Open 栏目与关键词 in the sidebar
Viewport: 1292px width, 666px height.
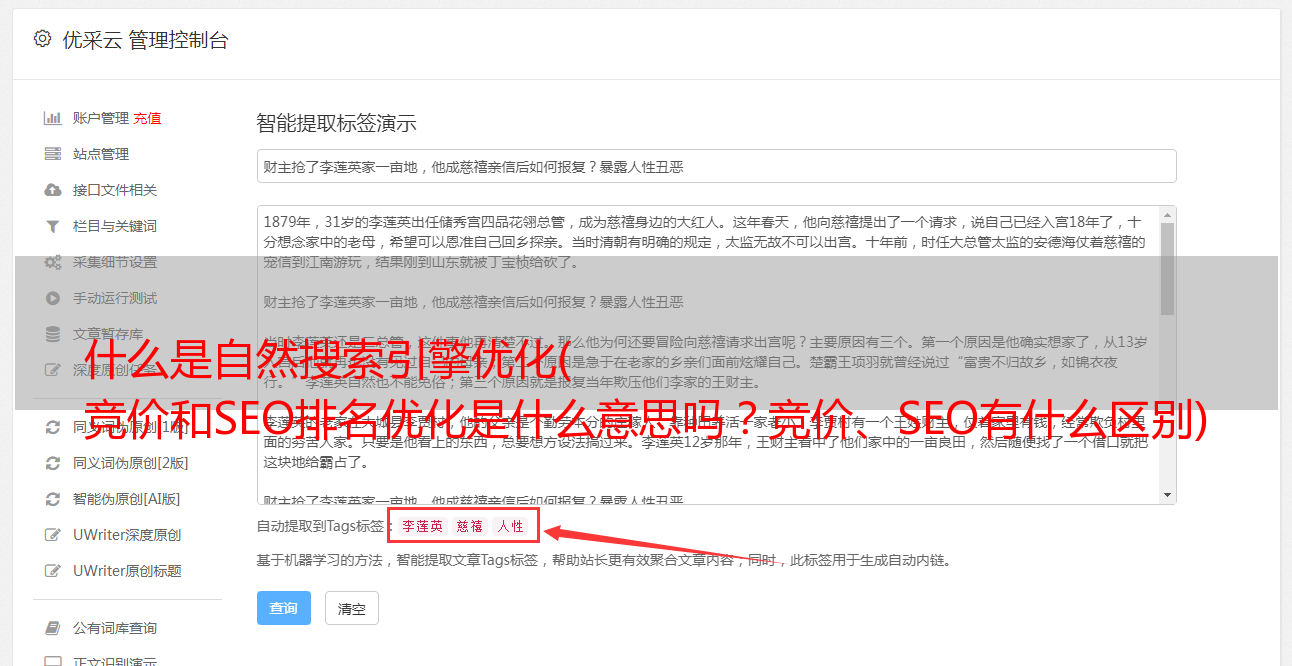coord(115,226)
